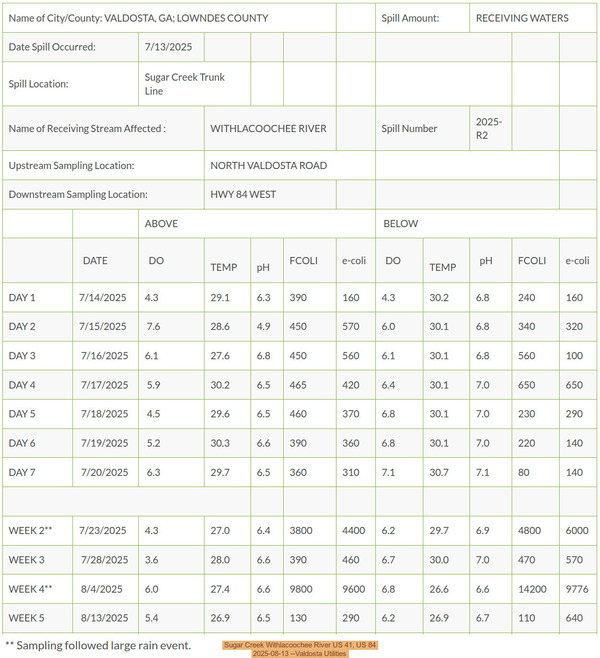The image size is (600, 658).
Task: Select WEEK 5 above FCOLI value 130
Action: (298, 618)
